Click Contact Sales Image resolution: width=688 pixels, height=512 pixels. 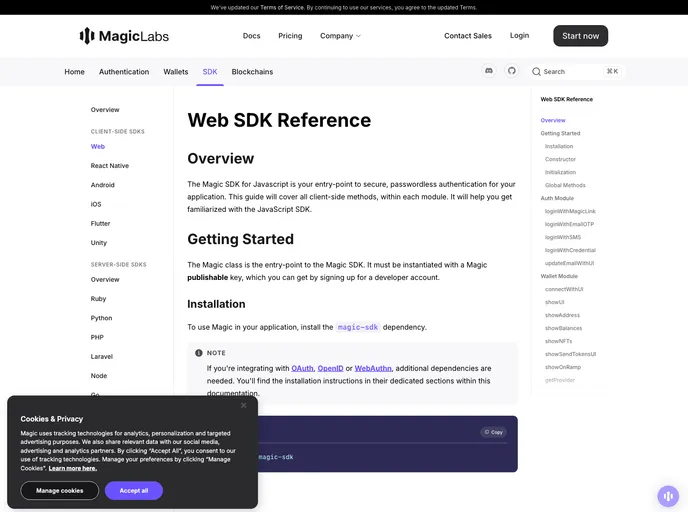(x=468, y=36)
